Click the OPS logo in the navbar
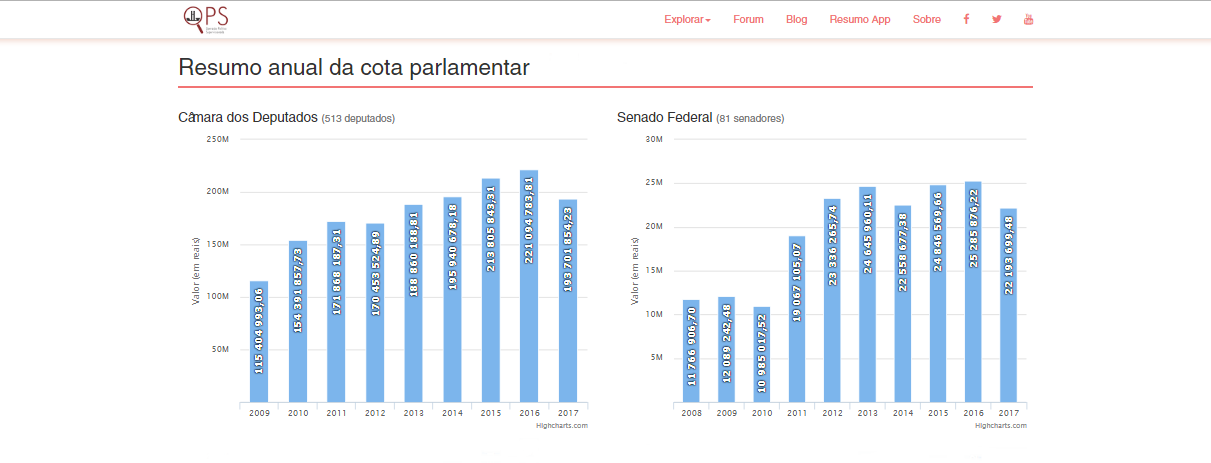Viewport: 1211px width, 463px height. coord(206,19)
